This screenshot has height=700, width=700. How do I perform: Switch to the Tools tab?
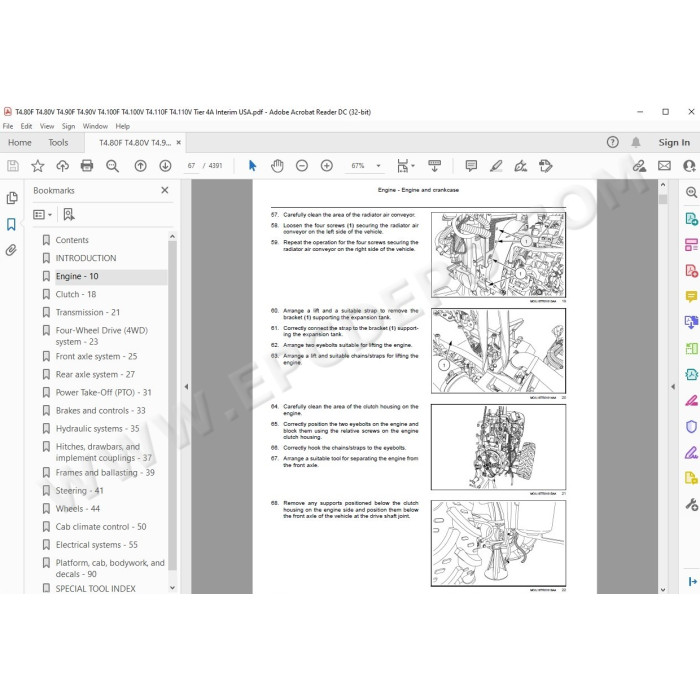[58, 142]
